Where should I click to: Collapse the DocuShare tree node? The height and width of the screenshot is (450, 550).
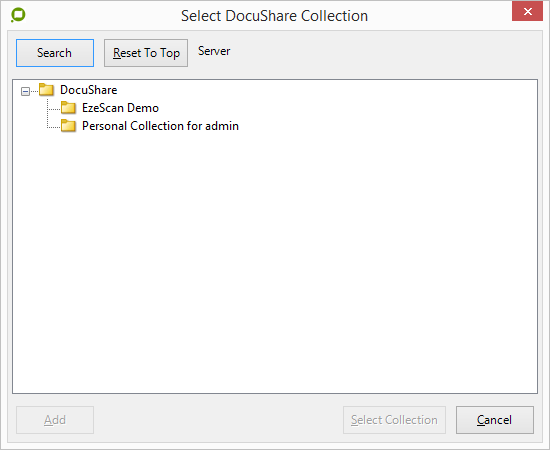pyautogui.click(x=25, y=92)
